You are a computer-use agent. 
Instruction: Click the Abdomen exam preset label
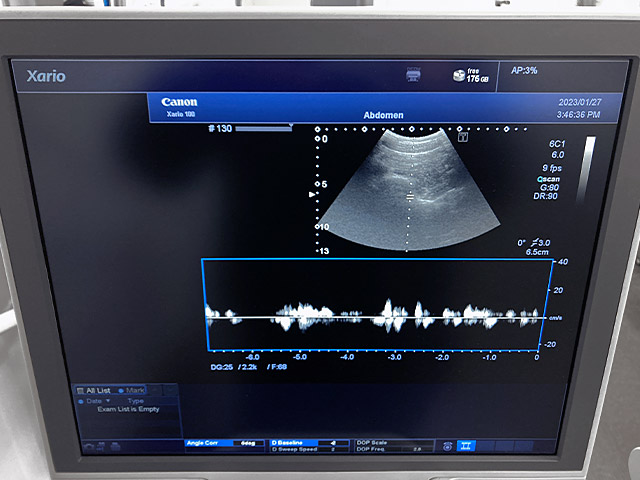coord(383,115)
